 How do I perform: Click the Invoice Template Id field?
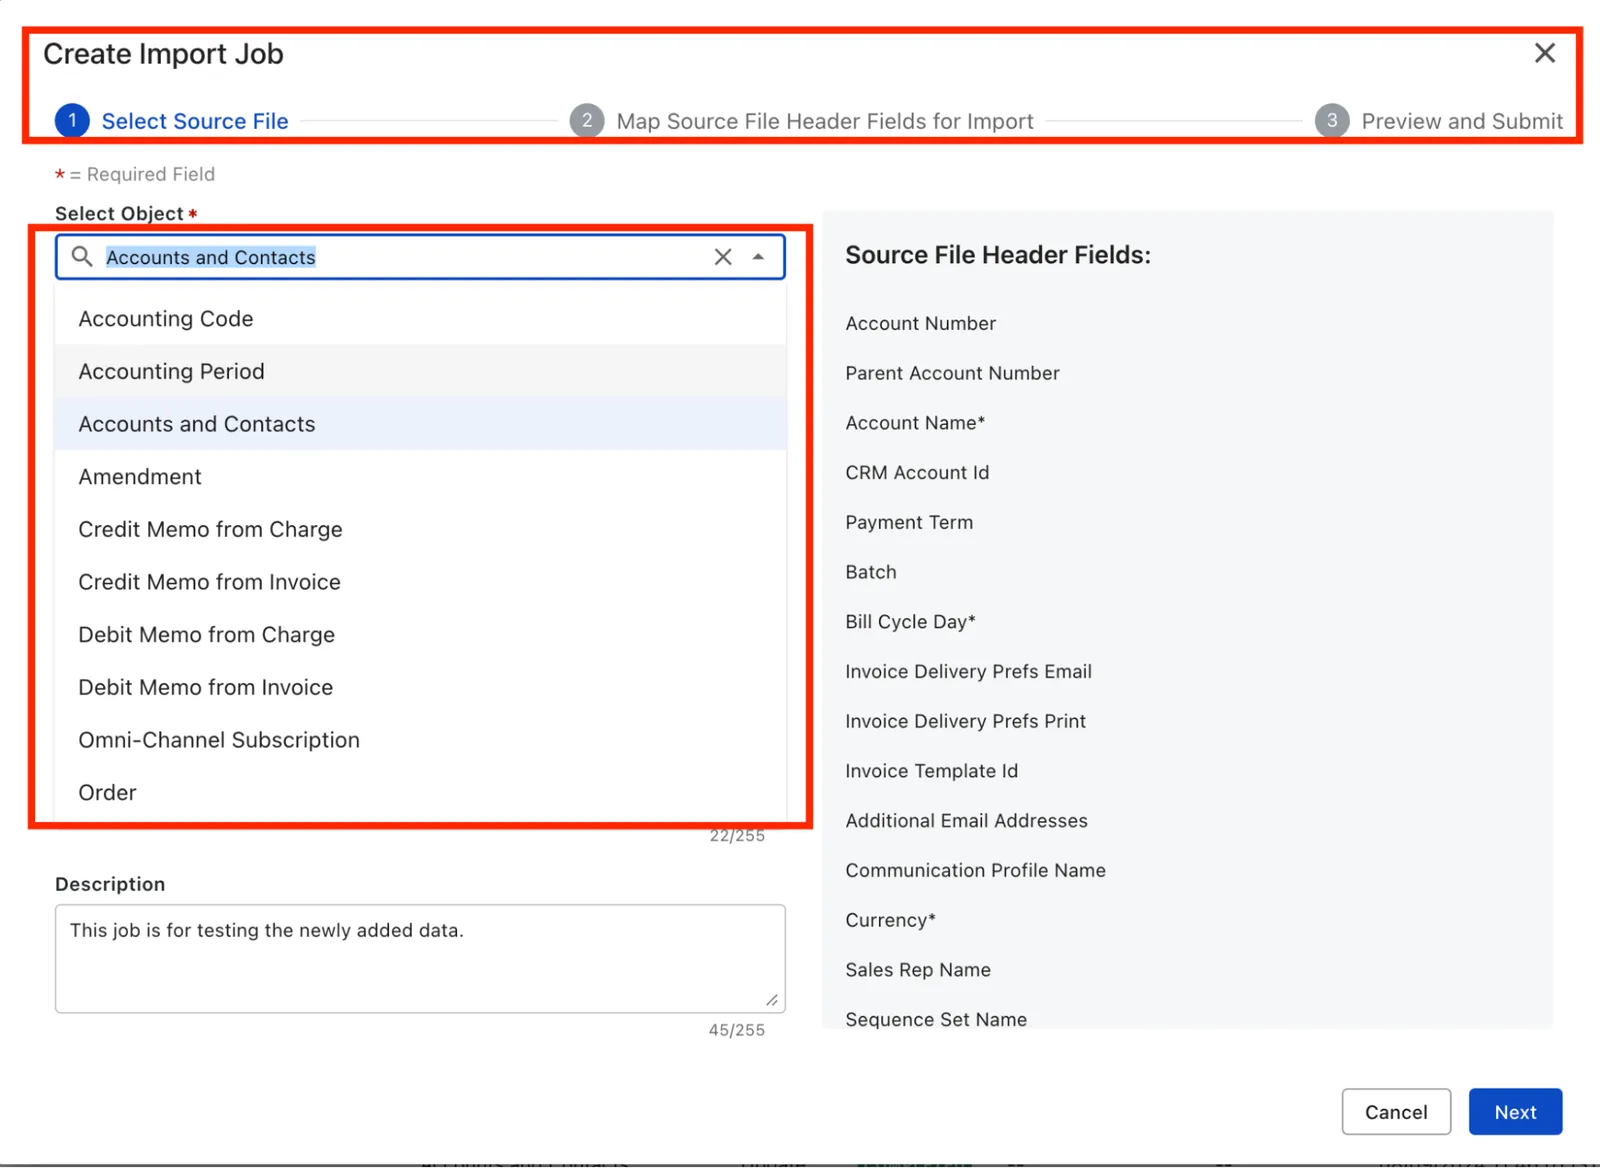click(932, 771)
